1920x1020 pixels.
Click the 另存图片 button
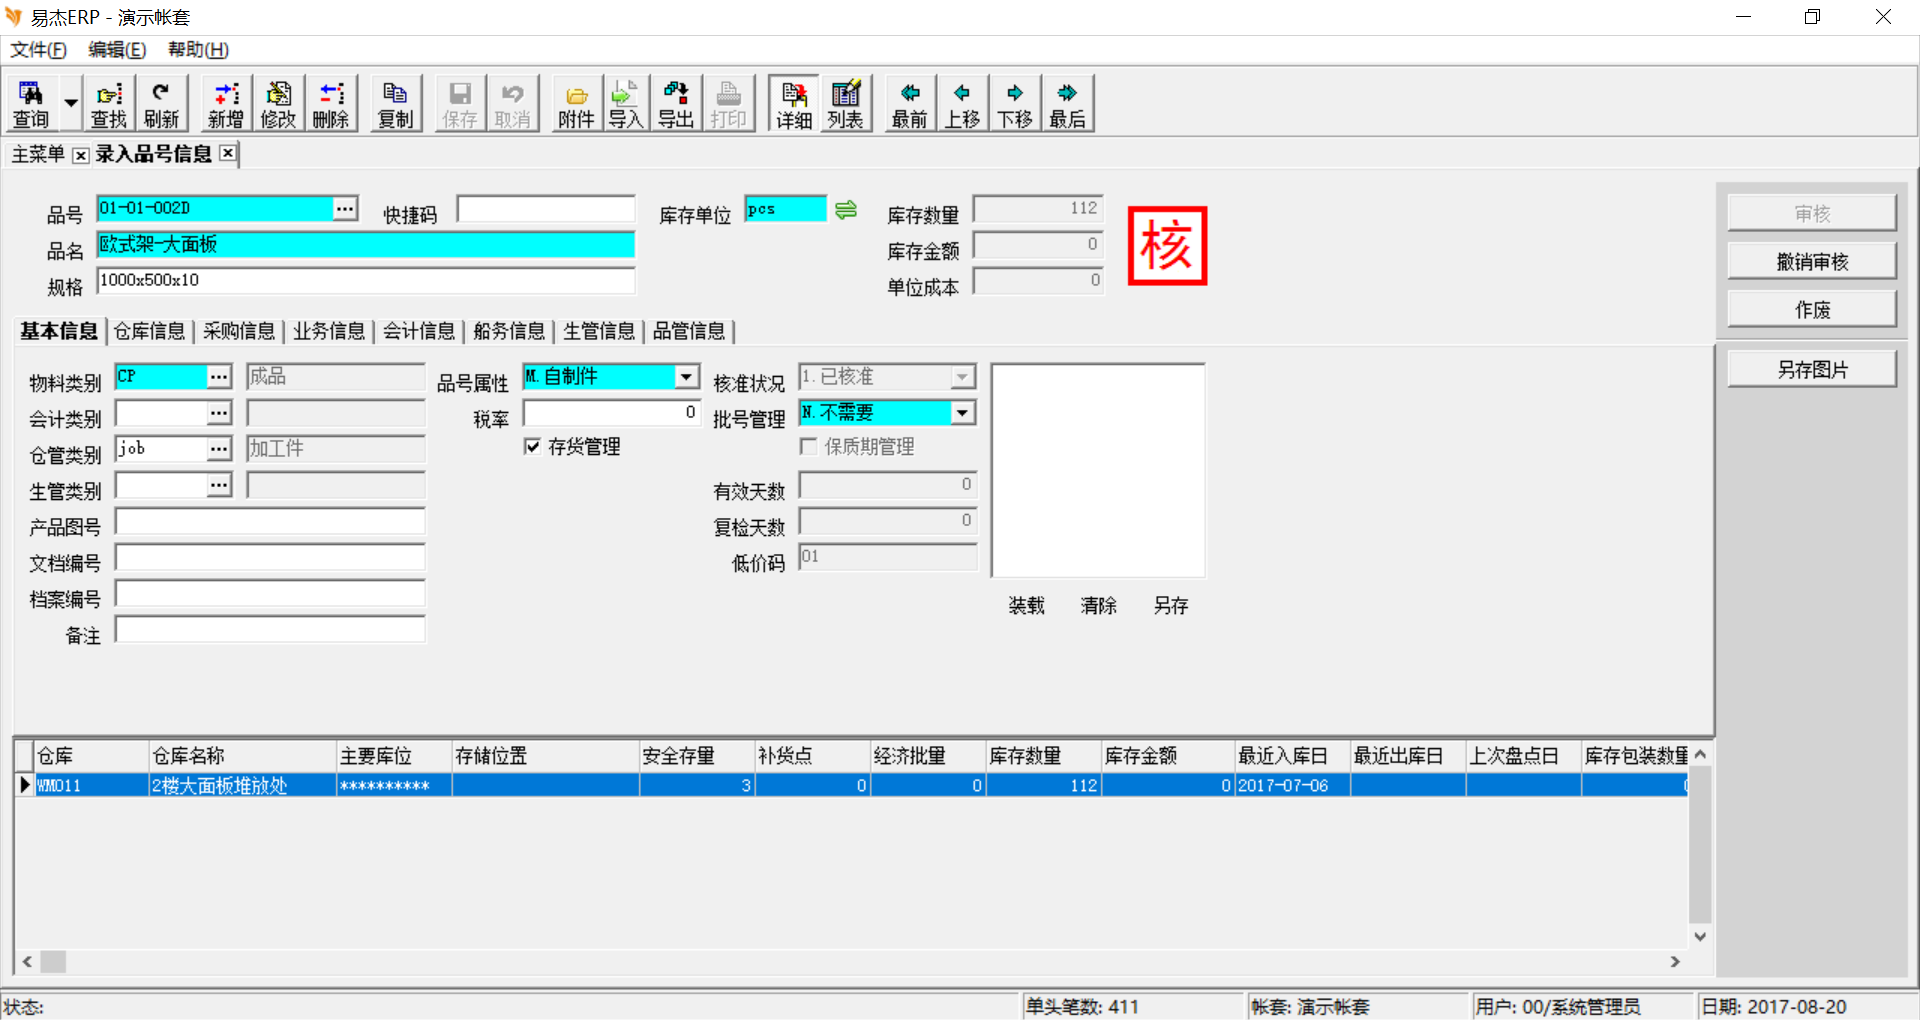[x=1811, y=370]
